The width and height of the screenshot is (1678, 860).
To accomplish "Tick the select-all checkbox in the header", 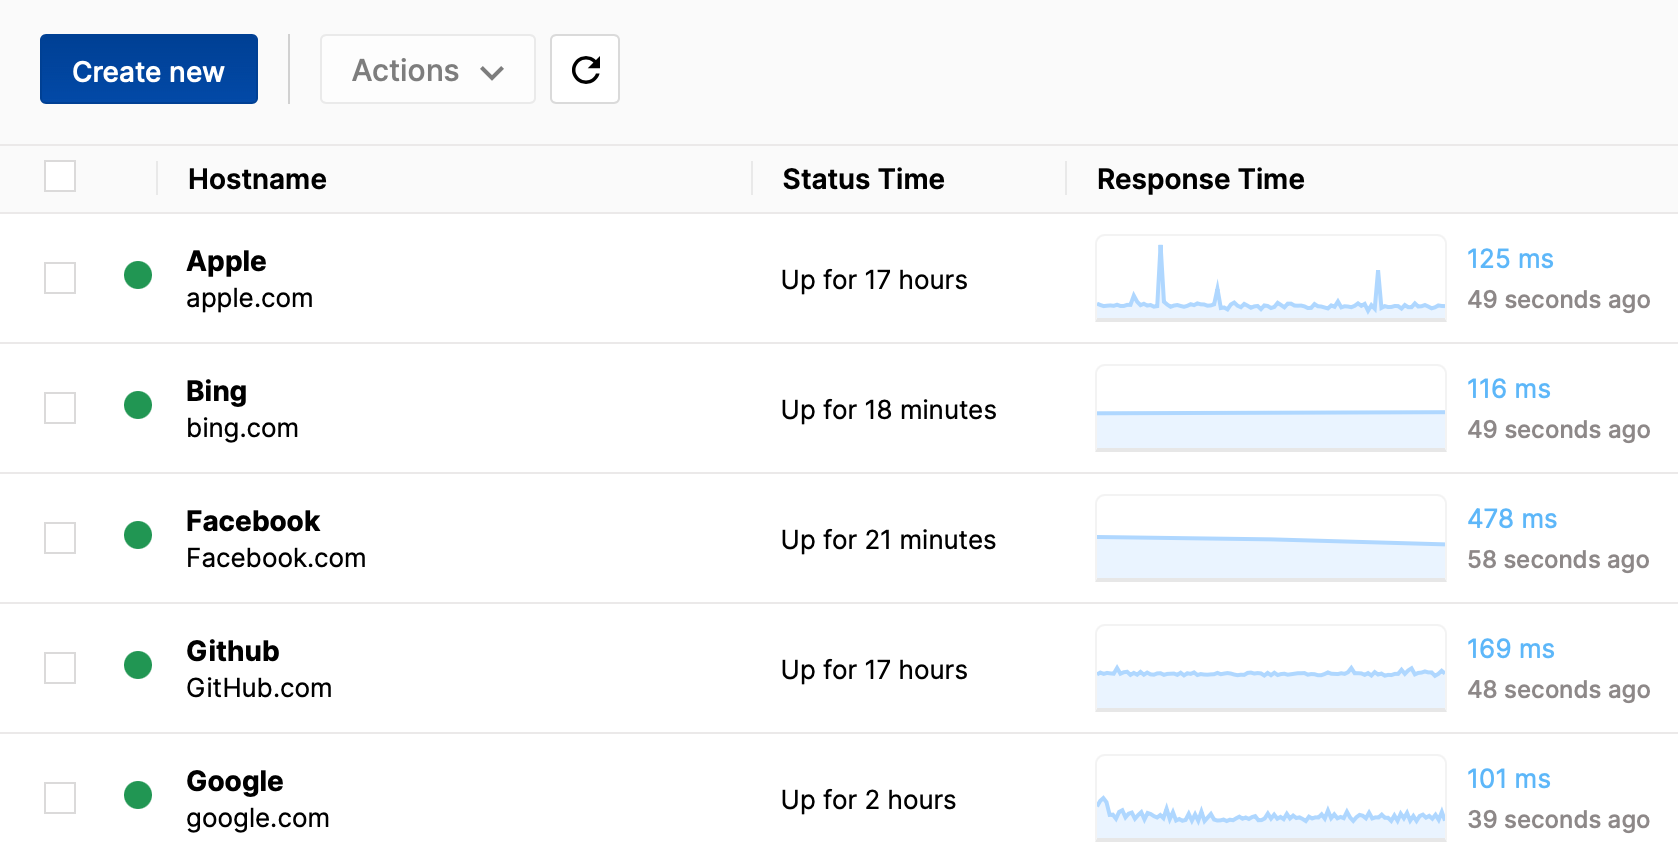I will [60, 176].
